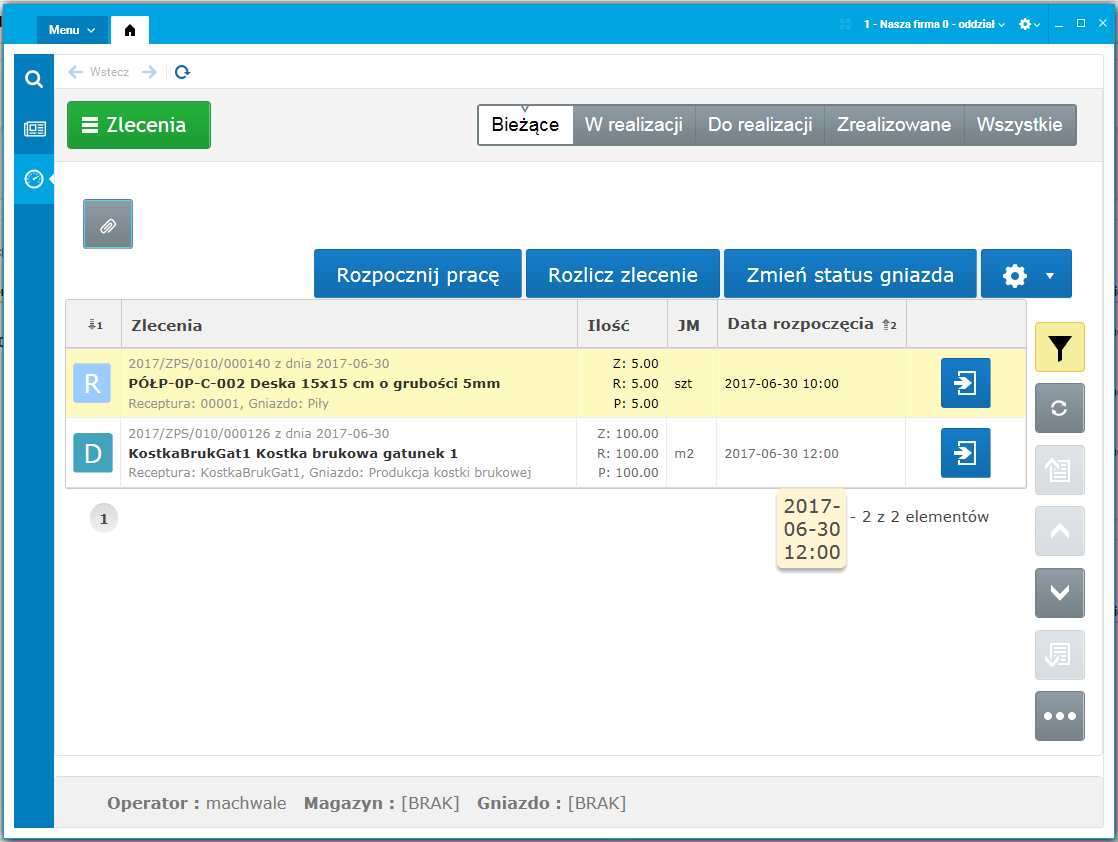The height and width of the screenshot is (842, 1118).
Task: Click Gniazdo [BRAK] in status bar
Action: pyautogui.click(x=551, y=804)
